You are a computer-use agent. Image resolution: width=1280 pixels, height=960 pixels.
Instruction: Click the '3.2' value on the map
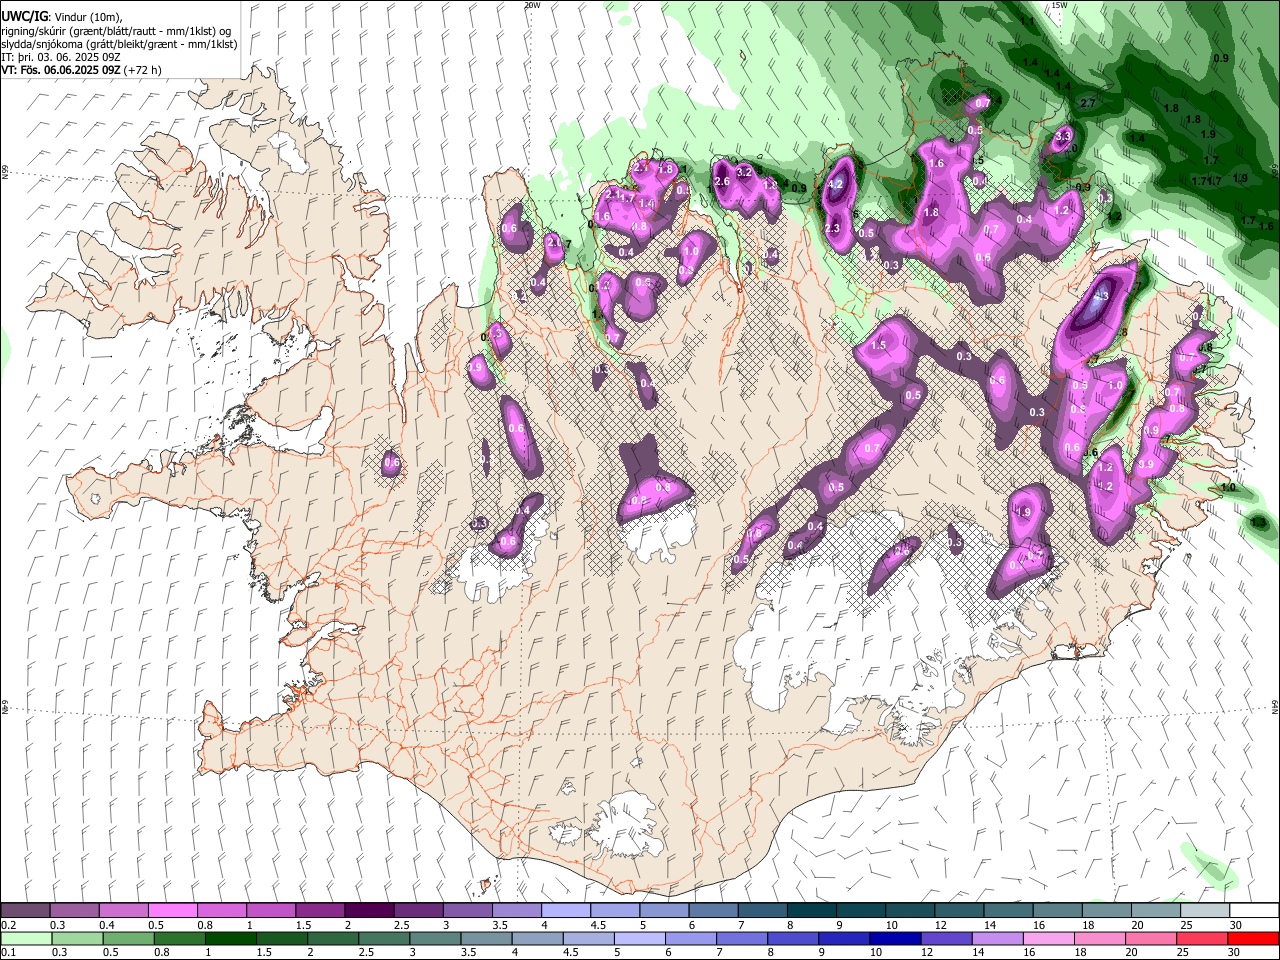pyautogui.click(x=744, y=172)
